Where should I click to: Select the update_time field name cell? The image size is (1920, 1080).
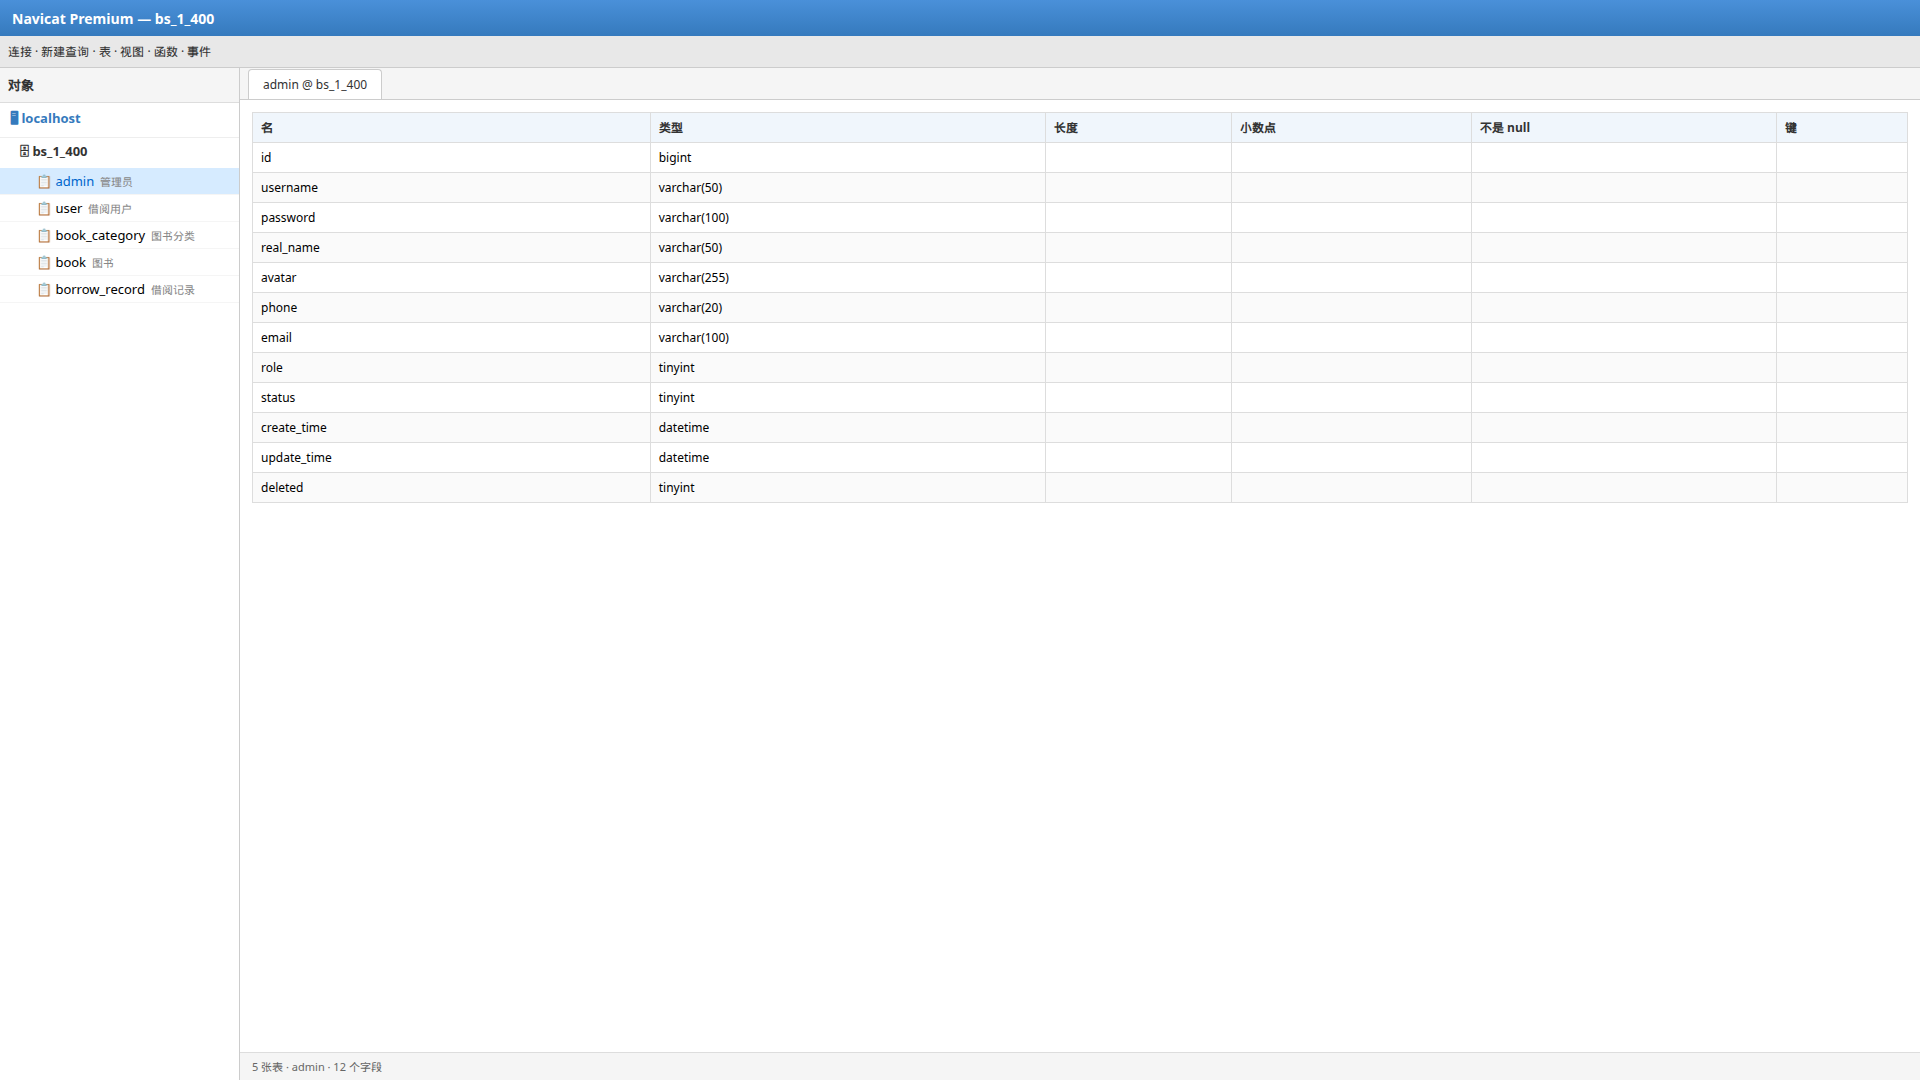coord(451,458)
